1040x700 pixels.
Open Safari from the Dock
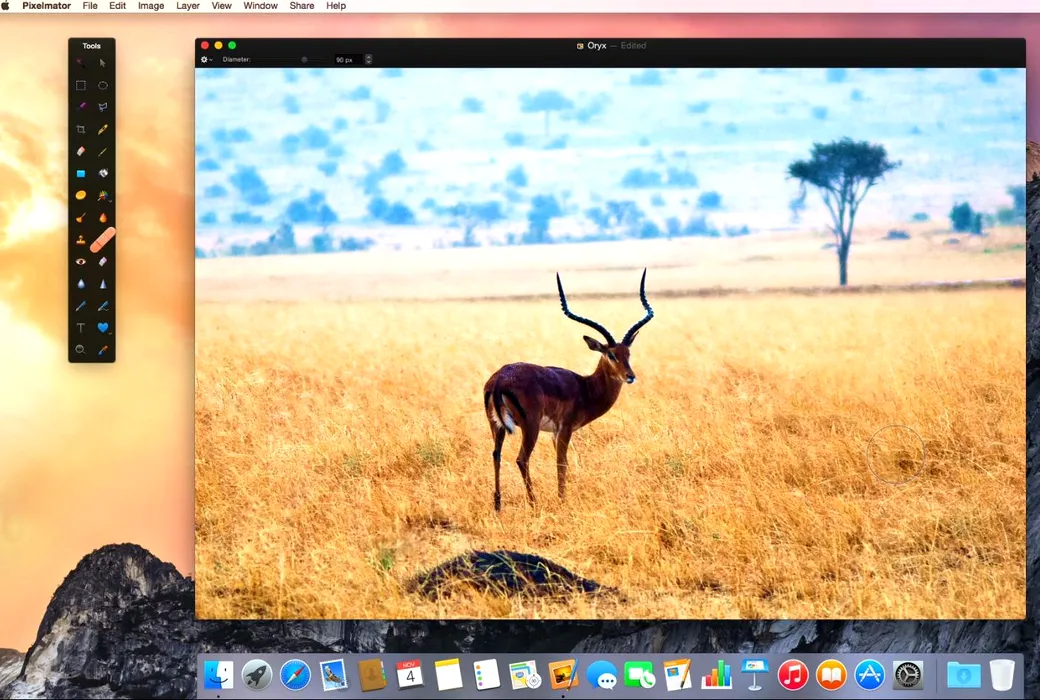pyautogui.click(x=295, y=674)
